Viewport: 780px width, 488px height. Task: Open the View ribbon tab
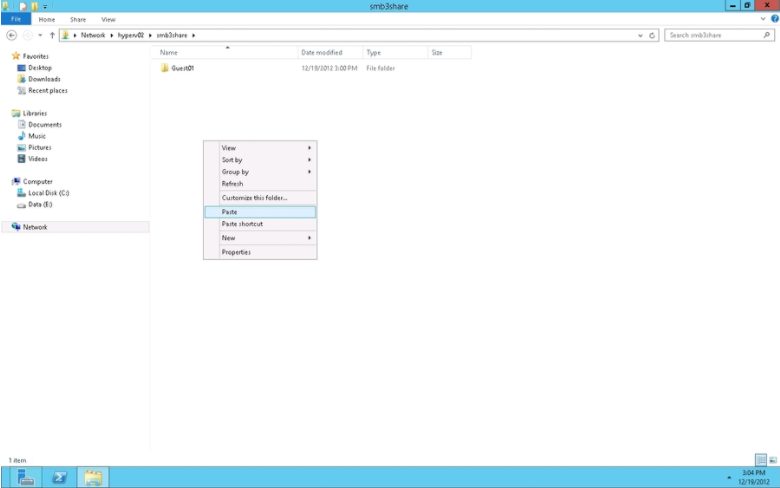(108, 19)
